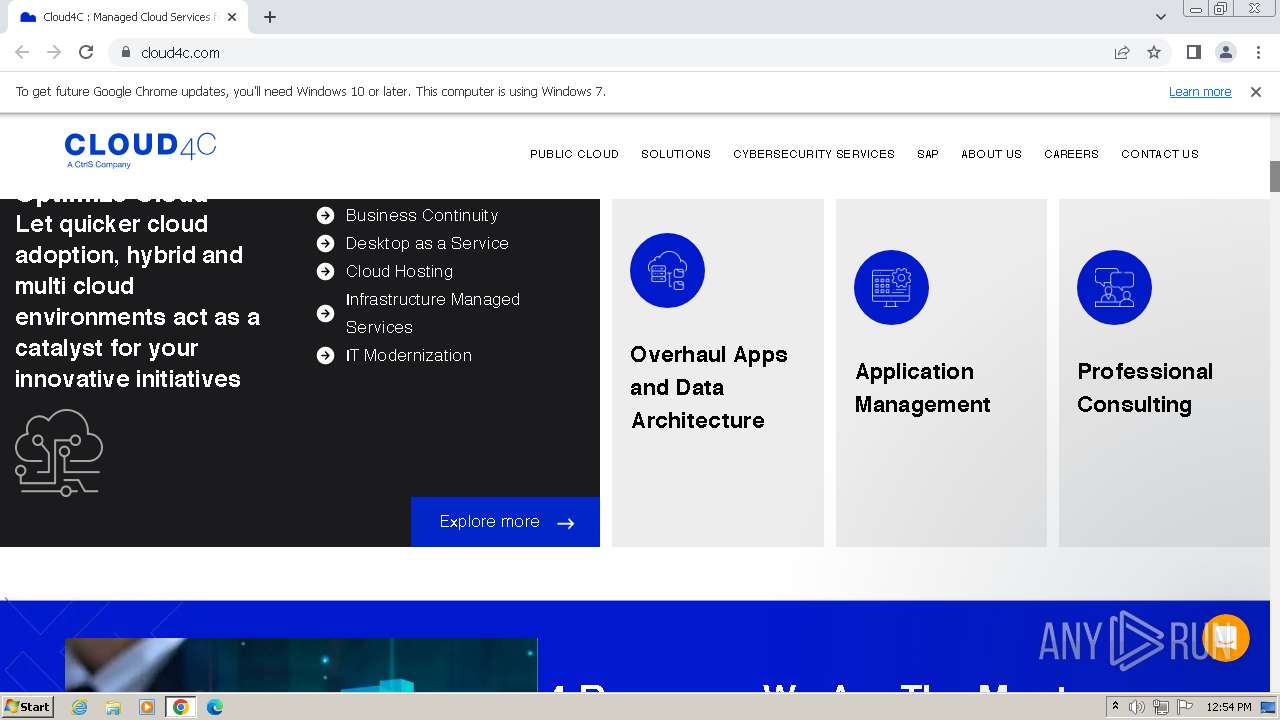Open the Infrastructure Managed Services link

[x=433, y=313]
